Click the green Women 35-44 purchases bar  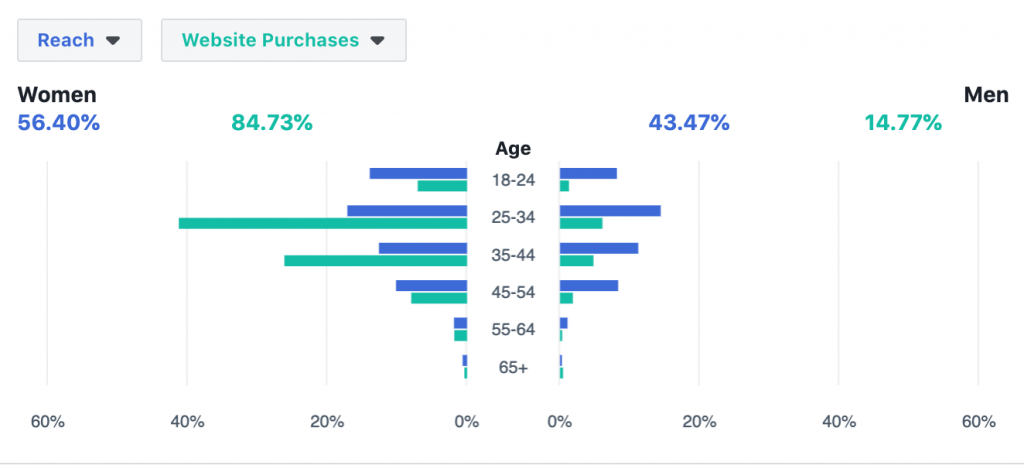coord(375,260)
